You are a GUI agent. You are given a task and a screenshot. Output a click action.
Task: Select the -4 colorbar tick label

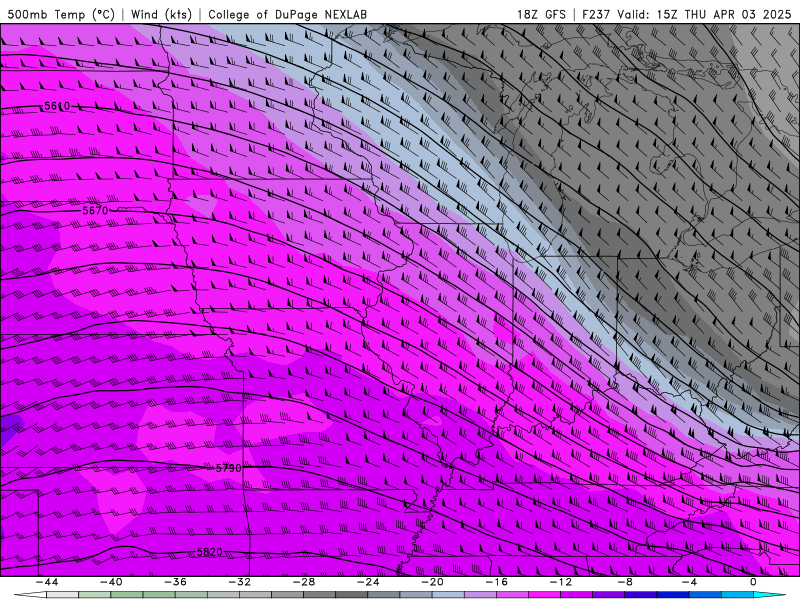tap(689, 582)
